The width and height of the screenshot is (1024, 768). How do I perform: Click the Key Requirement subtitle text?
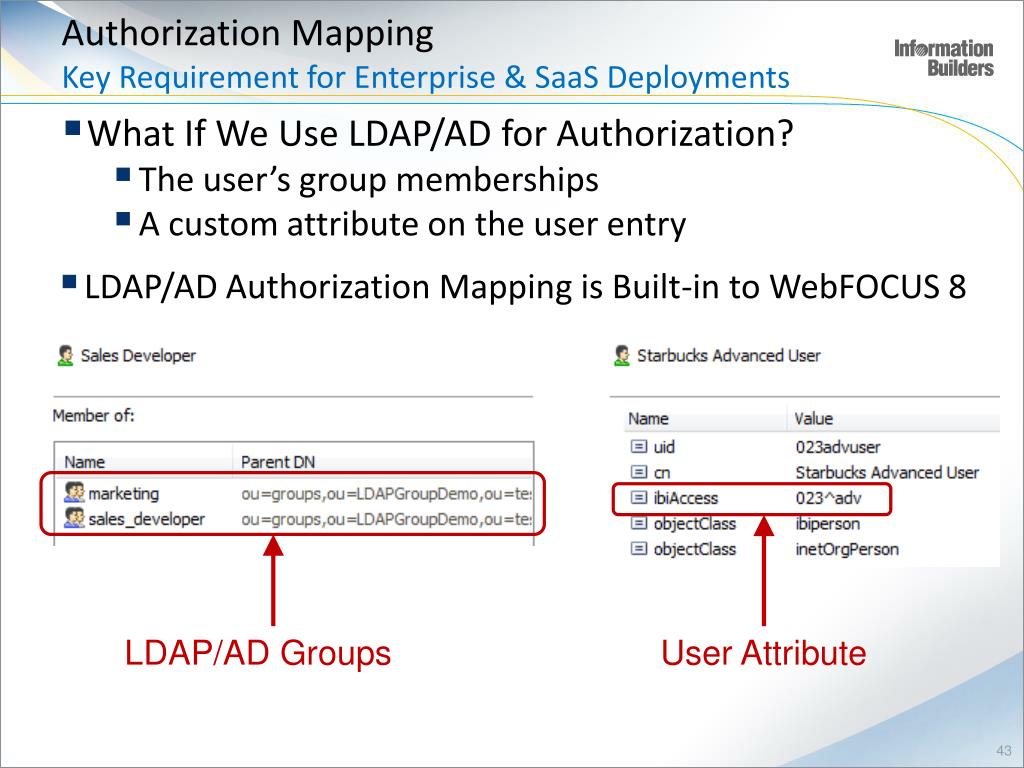pyautogui.click(x=426, y=78)
